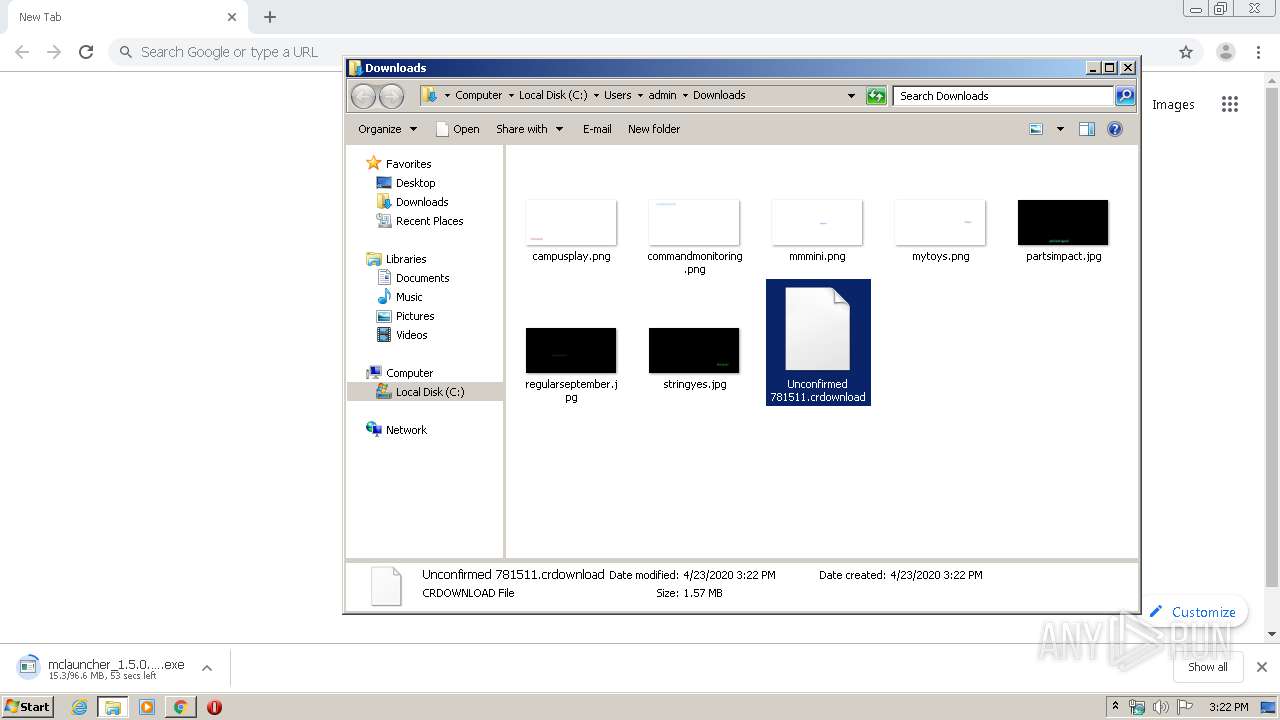
Task: Click admin in the address breadcrumb
Action: coord(662,96)
